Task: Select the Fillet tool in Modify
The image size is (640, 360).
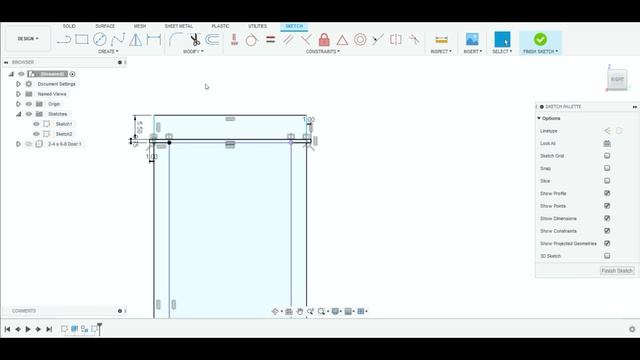Action: pos(176,40)
